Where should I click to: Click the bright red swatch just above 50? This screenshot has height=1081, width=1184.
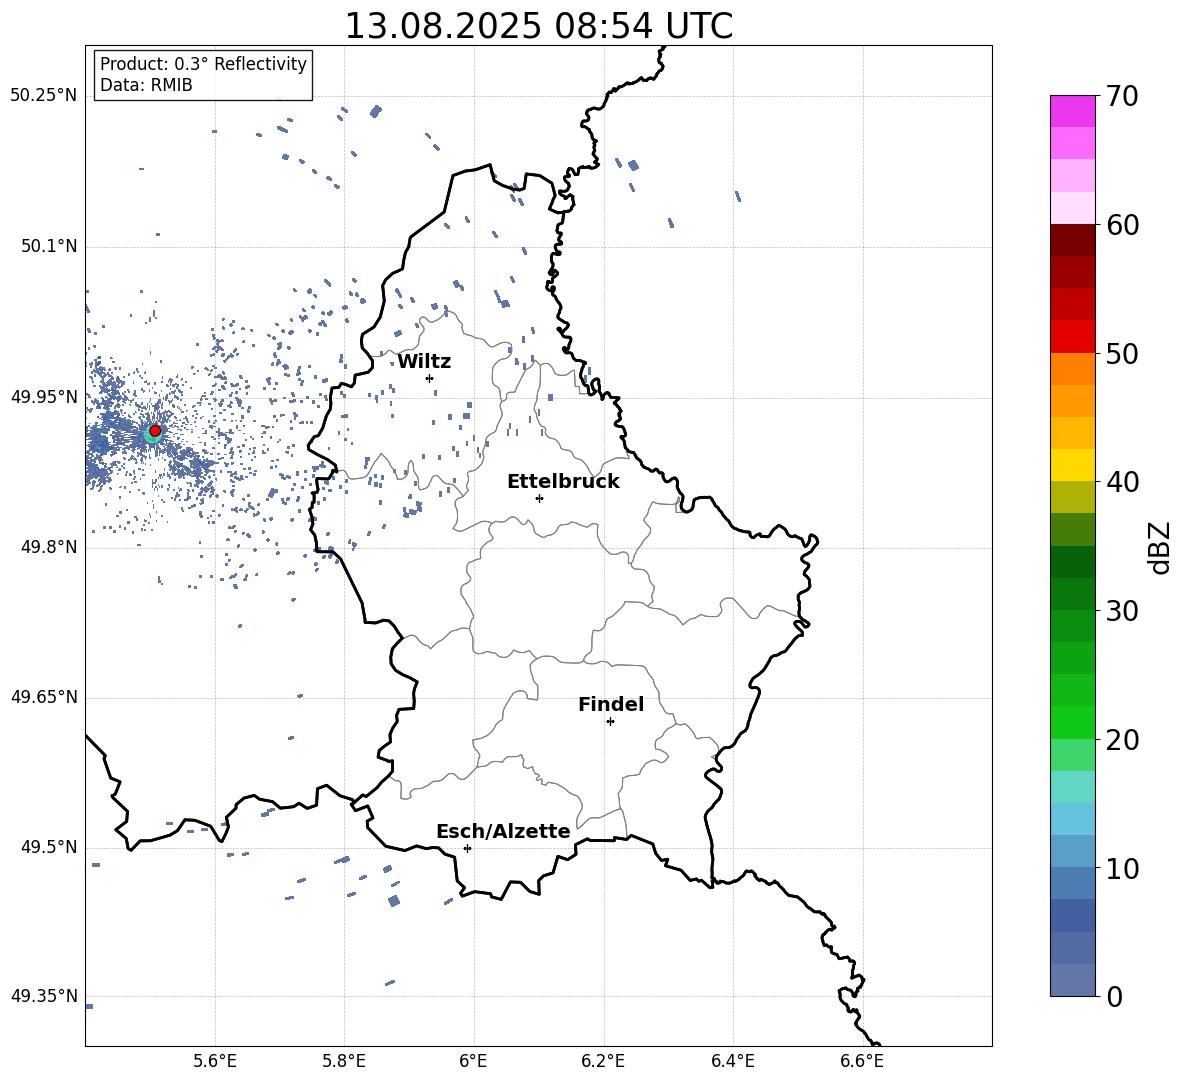(1072, 337)
